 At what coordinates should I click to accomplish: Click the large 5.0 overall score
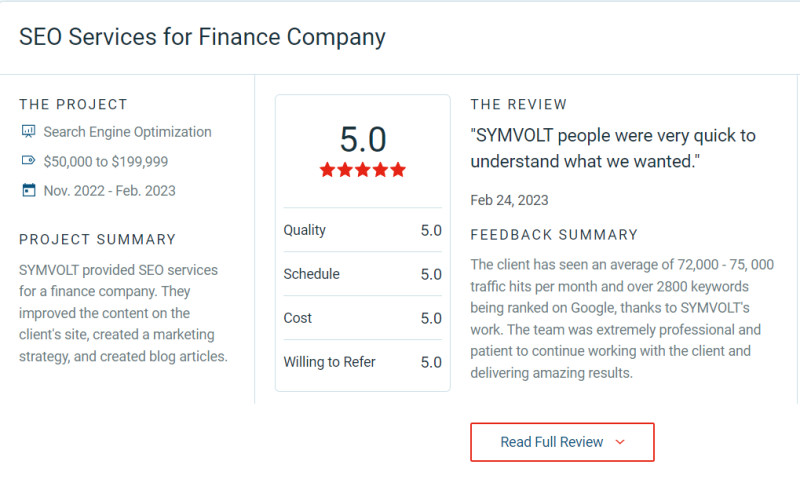click(x=362, y=139)
